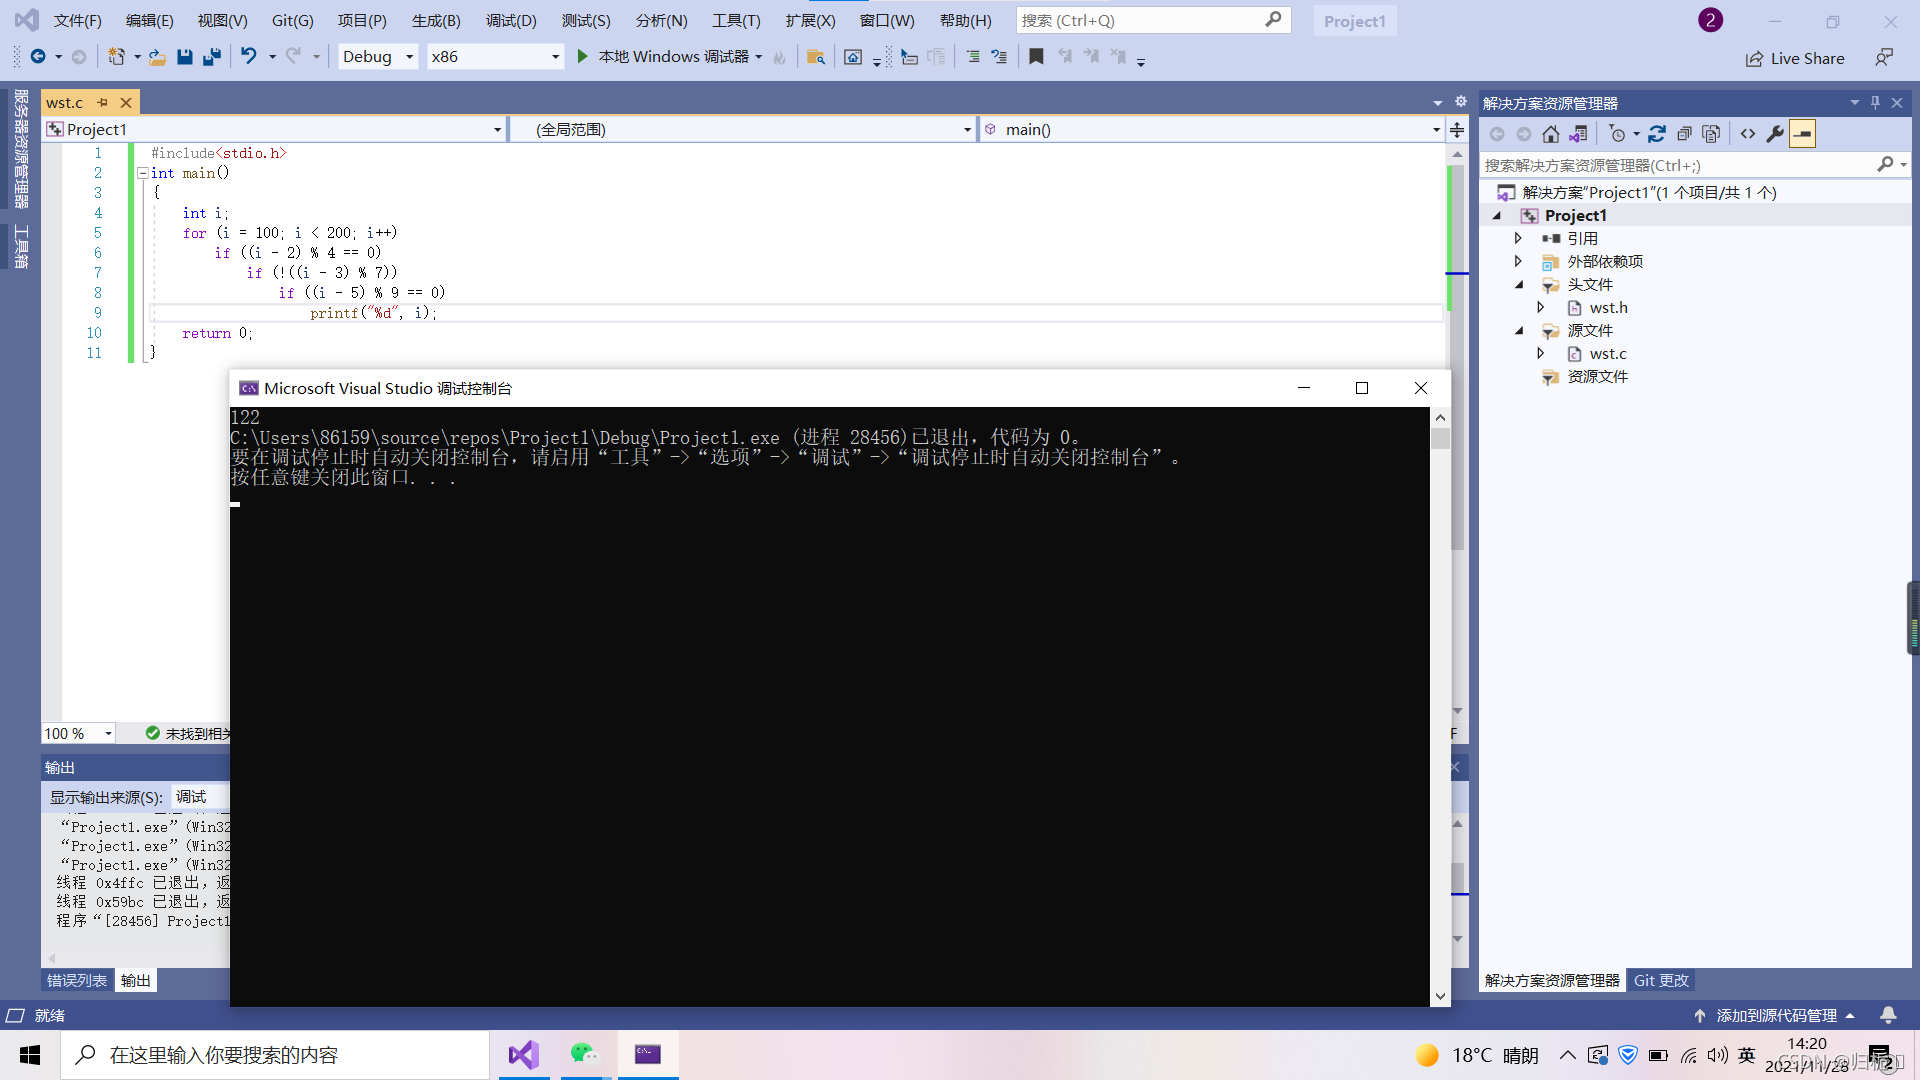1920x1080 pixels.
Task: Click the notifications bell in the status bar
Action: (x=1888, y=1015)
